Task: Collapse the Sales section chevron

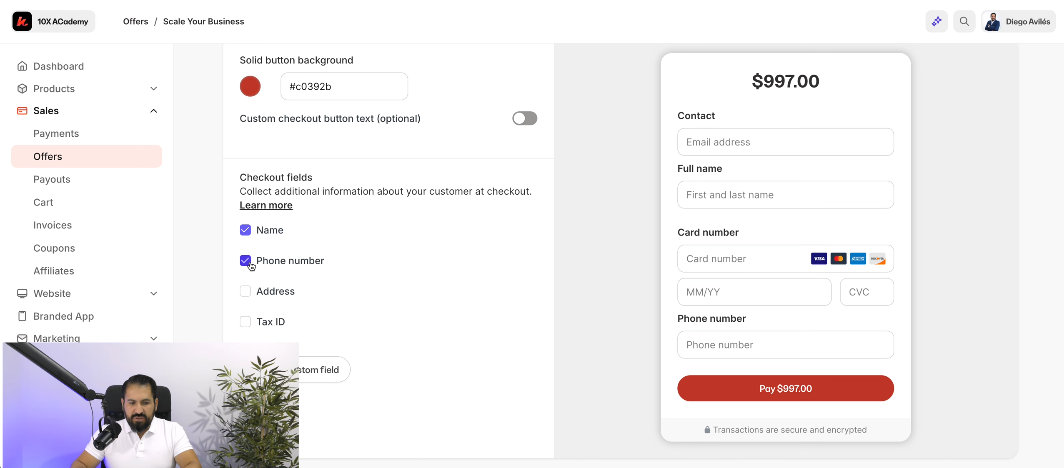Action: click(154, 111)
